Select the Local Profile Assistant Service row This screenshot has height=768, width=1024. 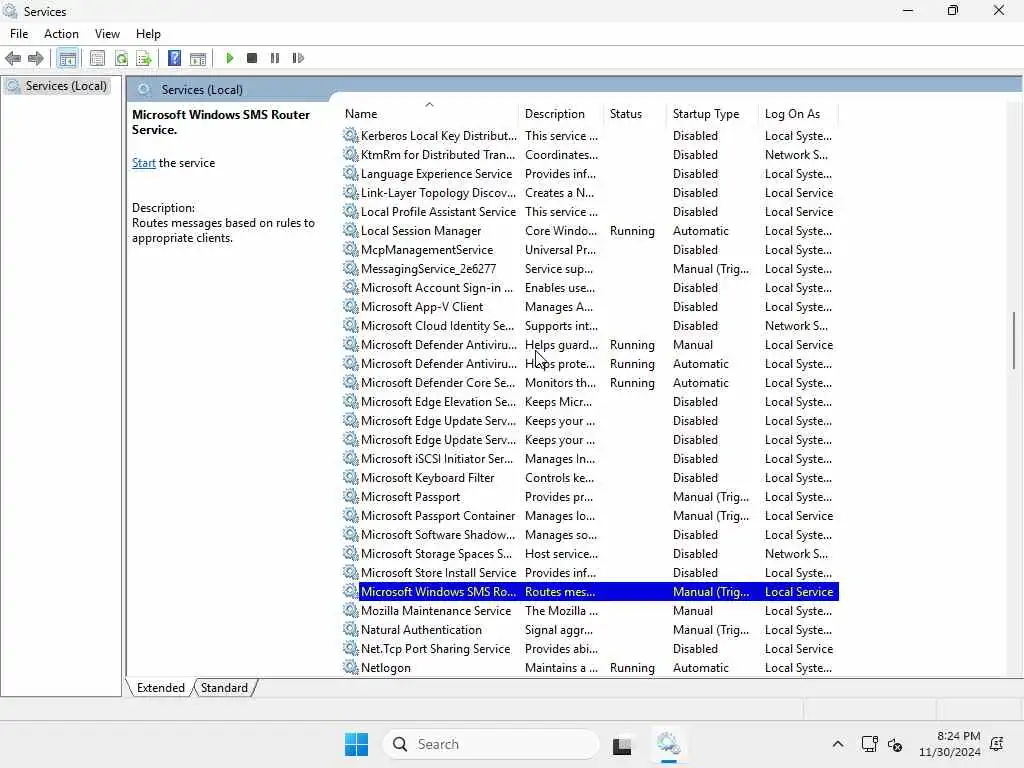(590, 212)
